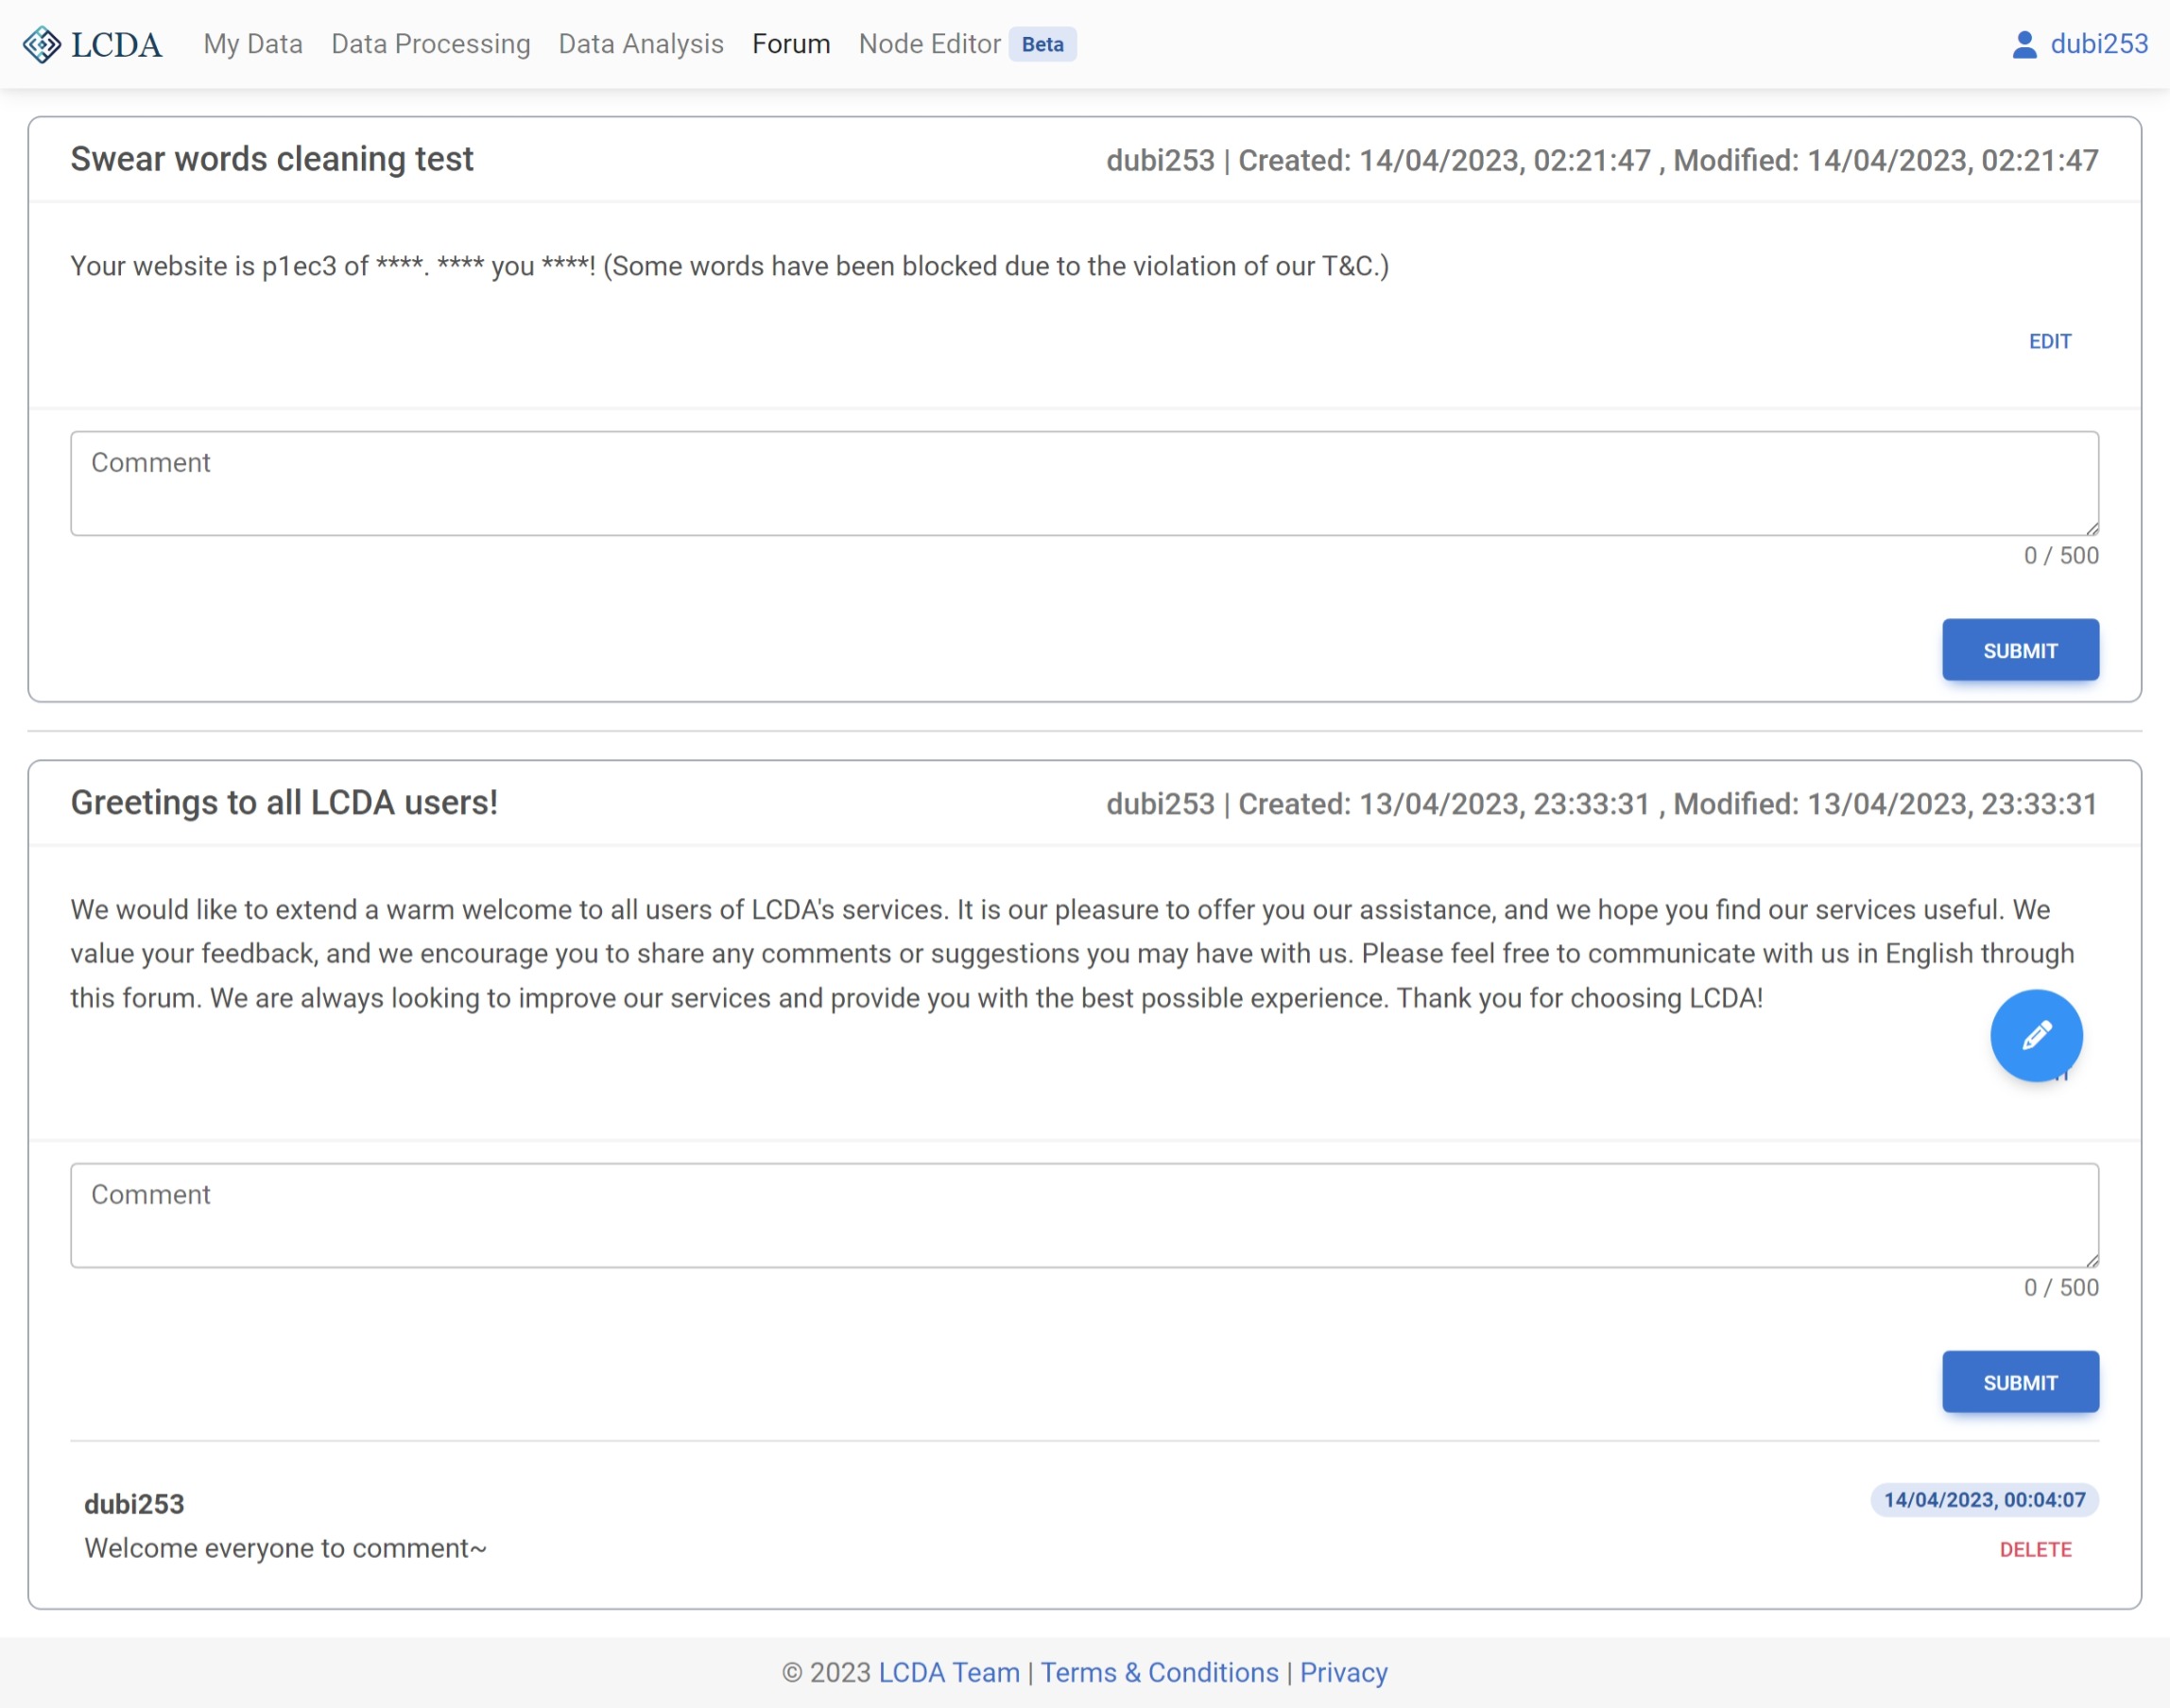Open the Privacy footer link
Image resolution: width=2170 pixels, height=1708 pixels.
1343,1673
